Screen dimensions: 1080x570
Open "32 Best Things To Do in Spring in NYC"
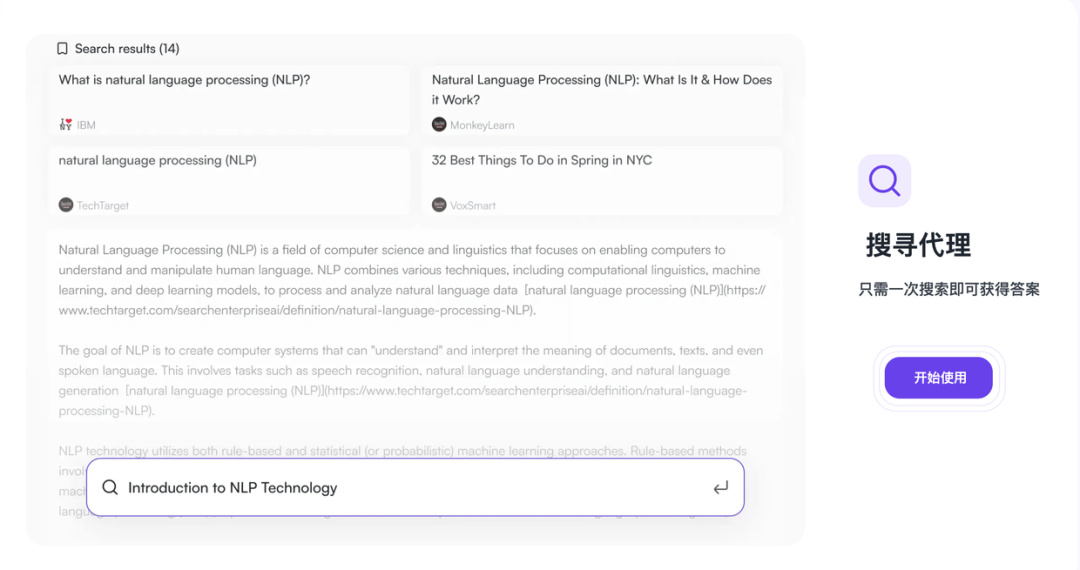pos(541,160)
